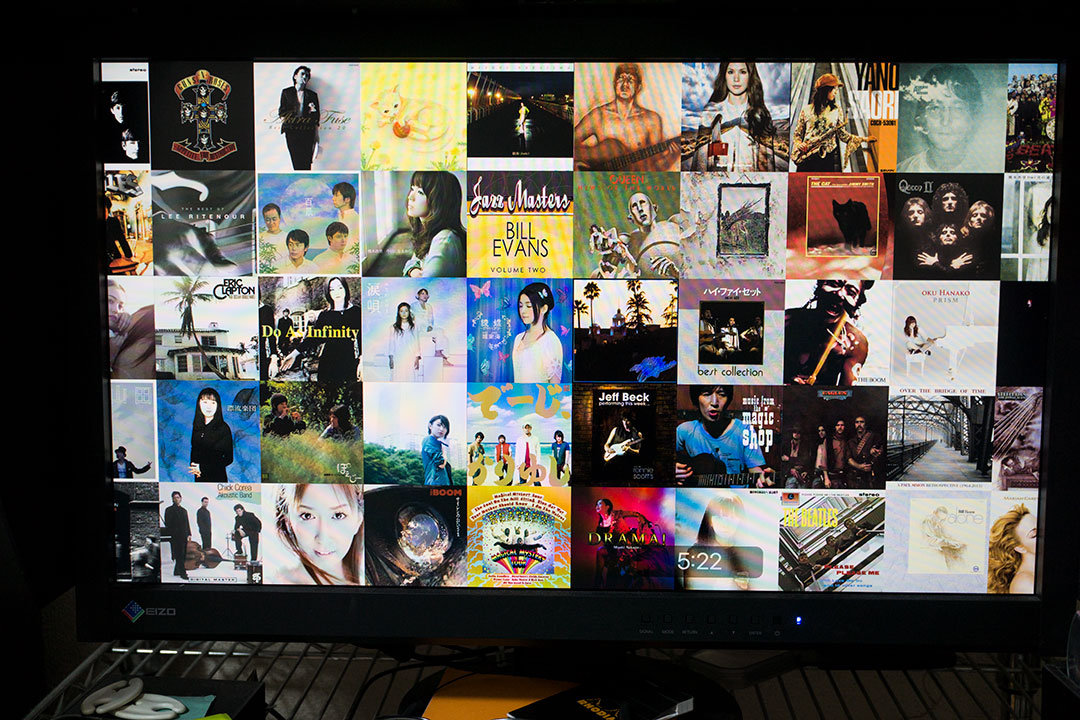Image resolution: width=1080 pixels, height=720 pixels.
Task: Open the 涙唄 album with two women in white
Action: pyautogui.click(x=415, y=330)
